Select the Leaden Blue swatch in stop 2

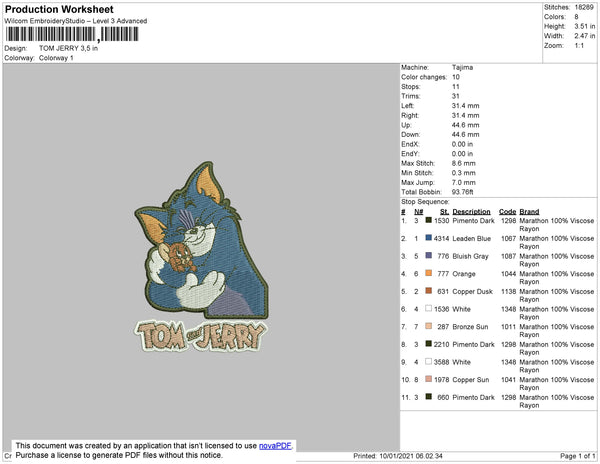click(429, 238)
